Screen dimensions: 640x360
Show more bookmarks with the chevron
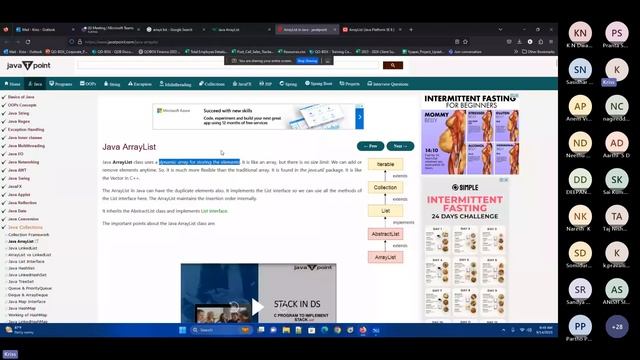point(516,52)
